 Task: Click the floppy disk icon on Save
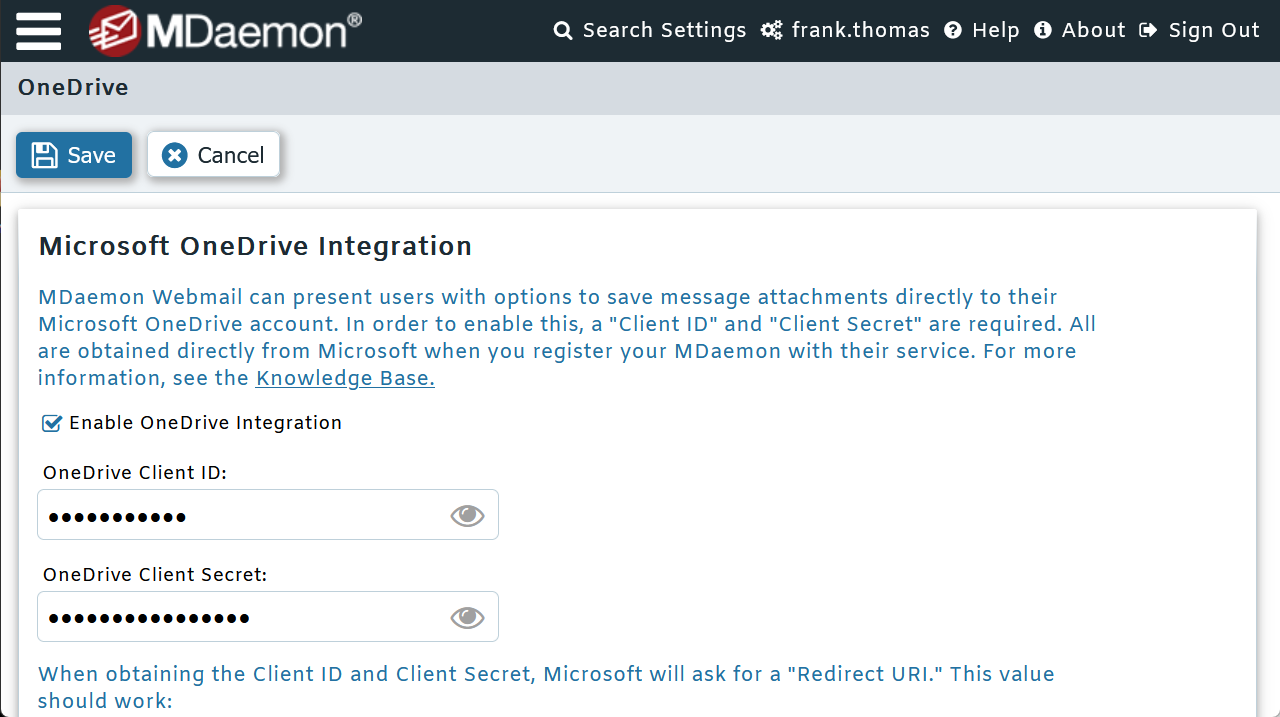tap(44, 154)
